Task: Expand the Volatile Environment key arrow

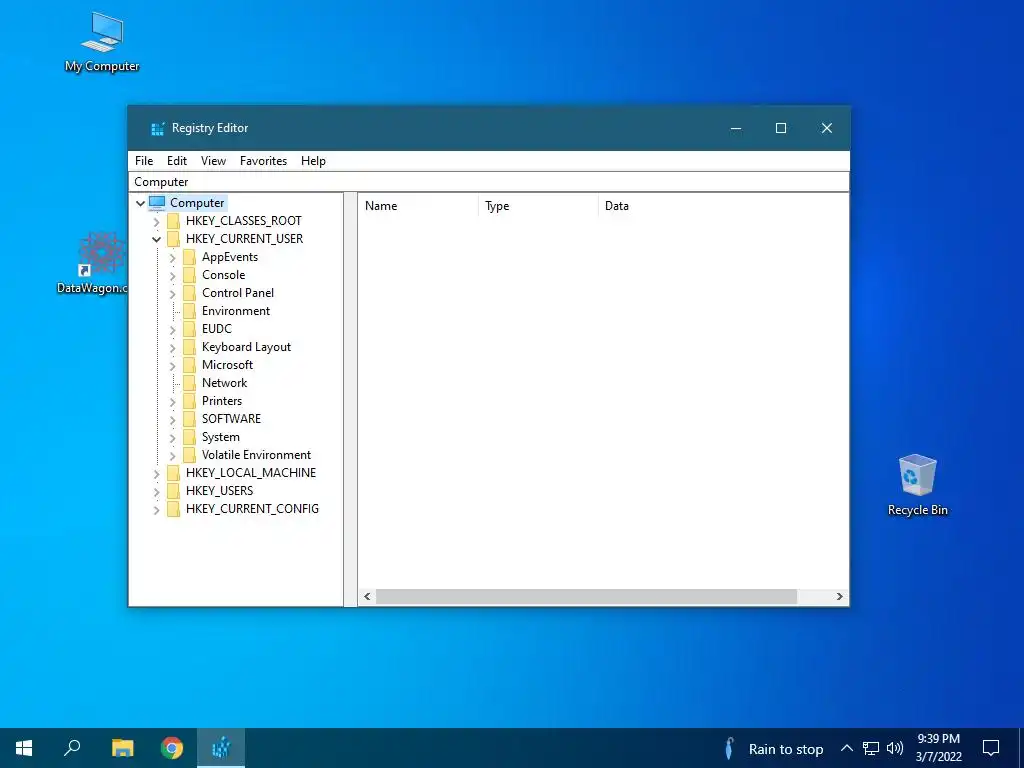Action: (172, 456)
